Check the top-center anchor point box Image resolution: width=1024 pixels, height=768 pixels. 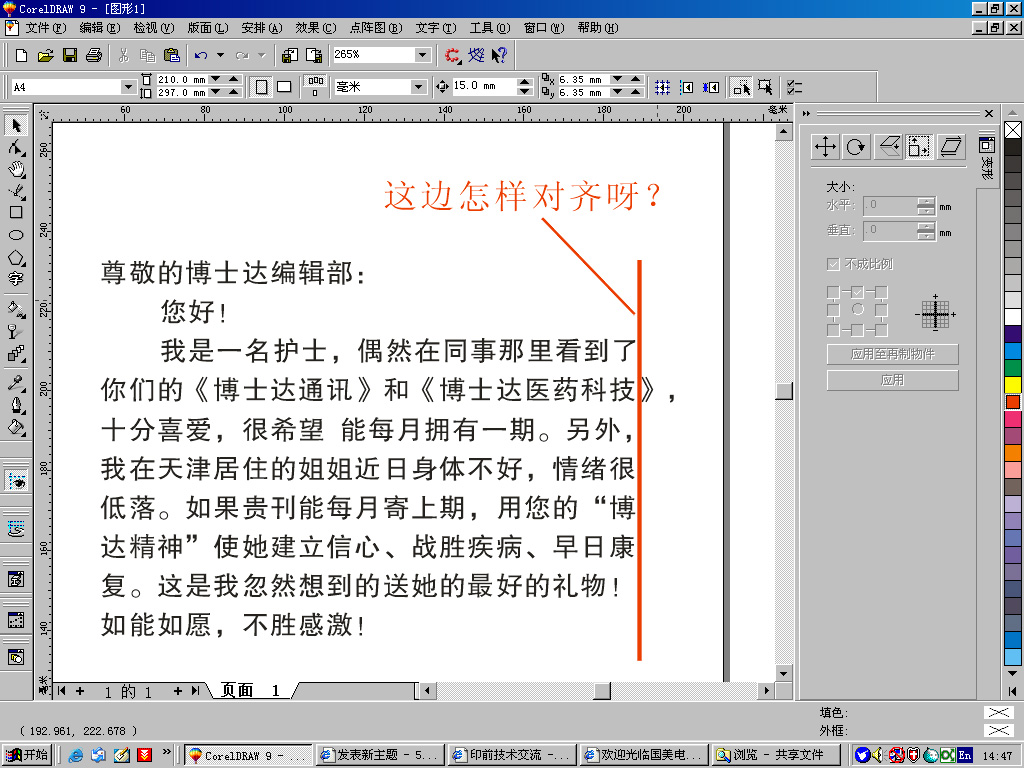[x=857, y=292]
